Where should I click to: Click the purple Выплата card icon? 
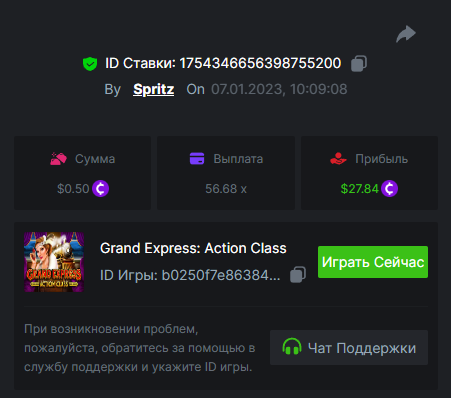[197, 158]
